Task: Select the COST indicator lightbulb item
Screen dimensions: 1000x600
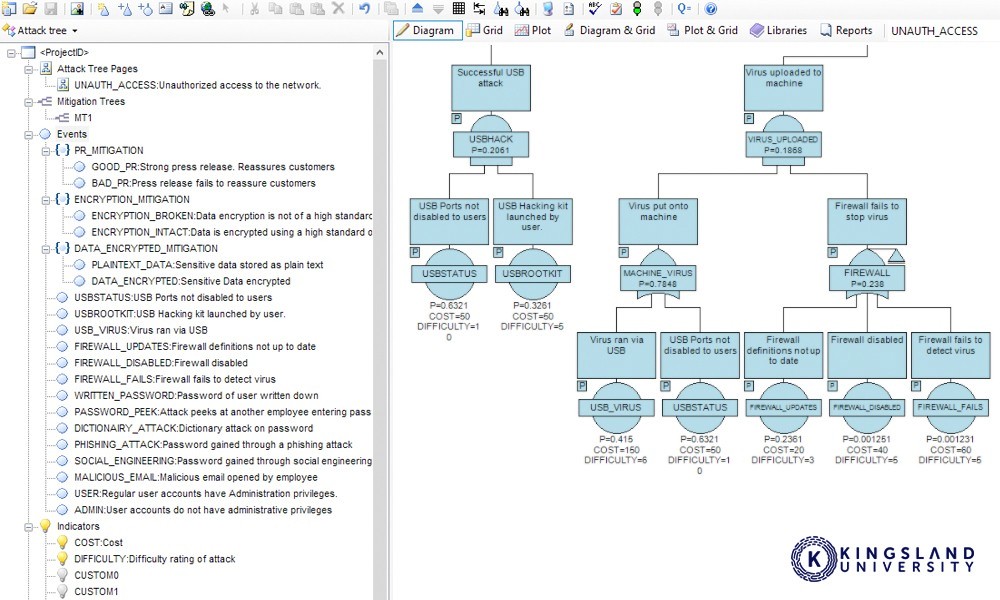Action: tap(98, 543)
